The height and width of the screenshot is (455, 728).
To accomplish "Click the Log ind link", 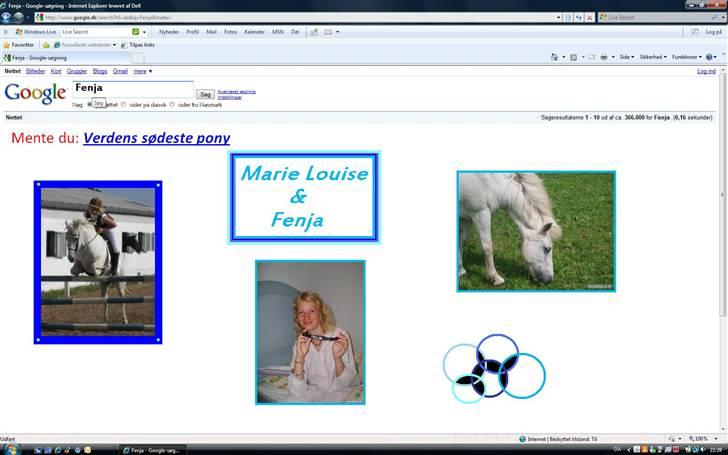I will click(x=706, y=72).
